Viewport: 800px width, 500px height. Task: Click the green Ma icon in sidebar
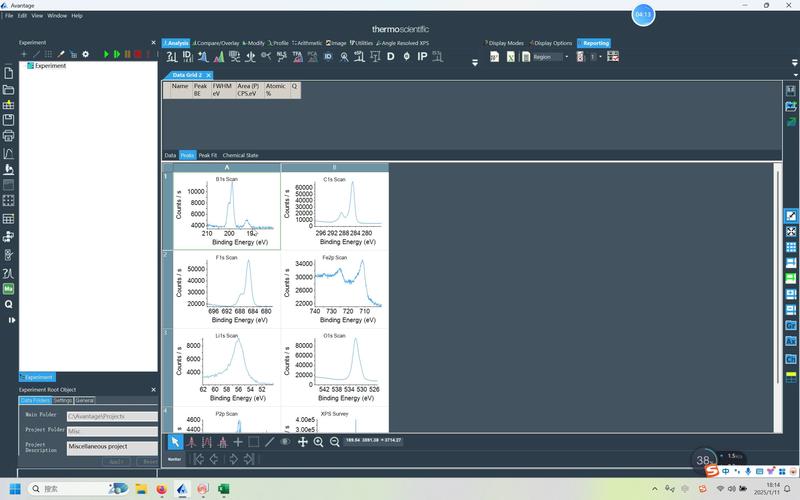(x=8, y=289)
